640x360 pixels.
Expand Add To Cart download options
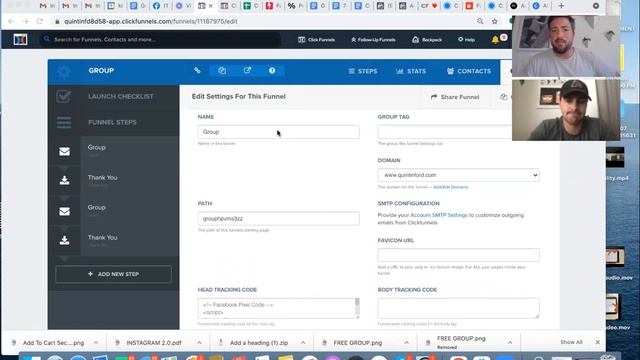point(96,343)
